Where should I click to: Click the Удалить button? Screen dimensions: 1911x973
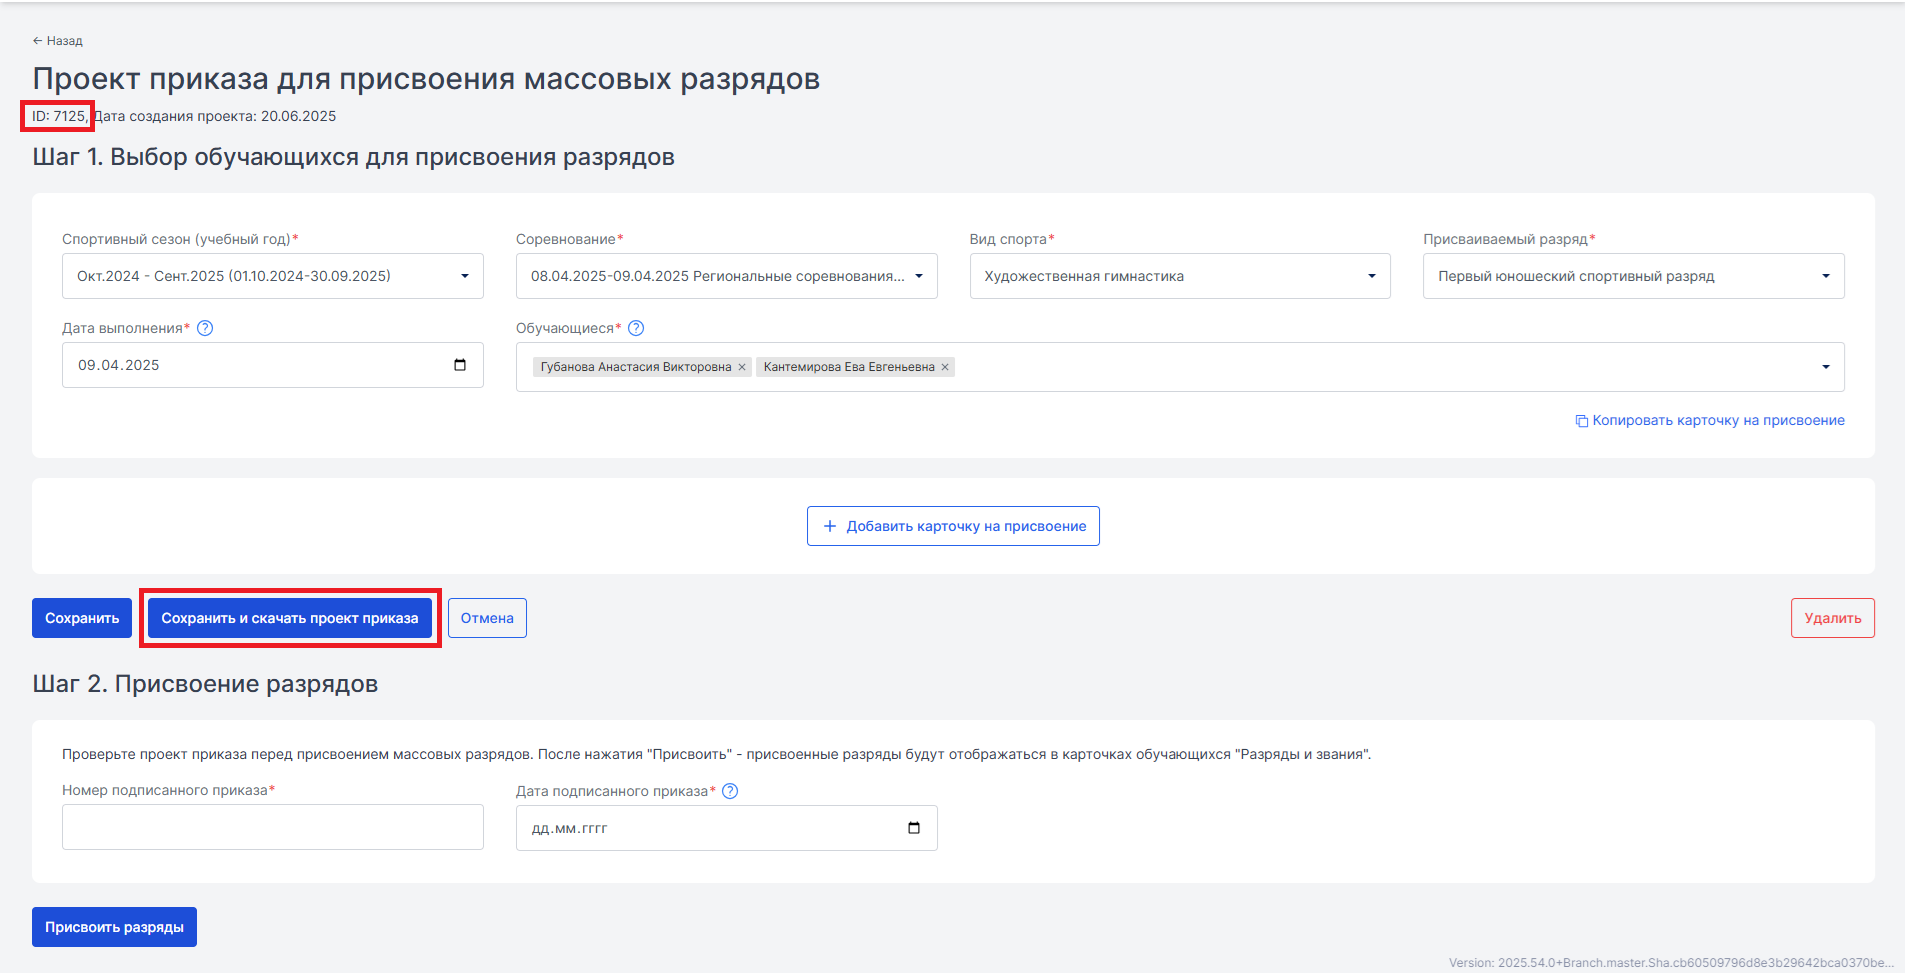tap(1833, 618)
